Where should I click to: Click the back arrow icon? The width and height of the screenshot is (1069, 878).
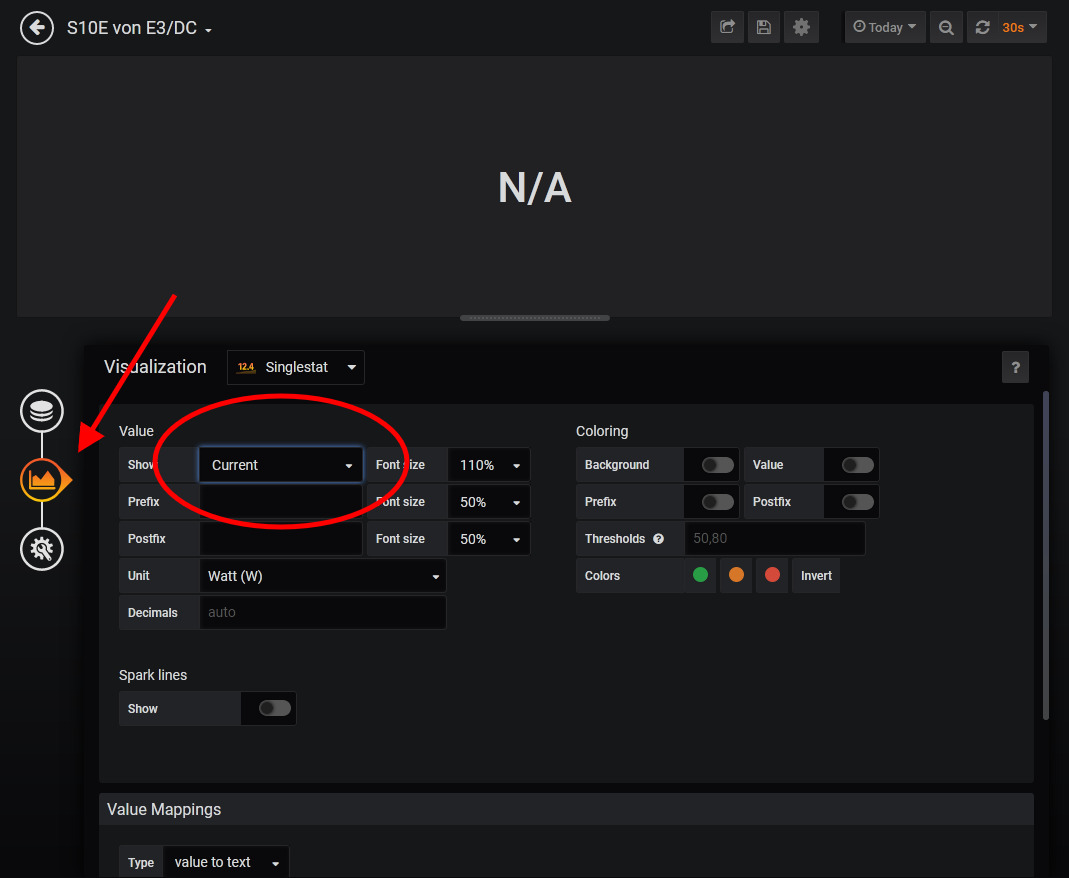[37, 28]
